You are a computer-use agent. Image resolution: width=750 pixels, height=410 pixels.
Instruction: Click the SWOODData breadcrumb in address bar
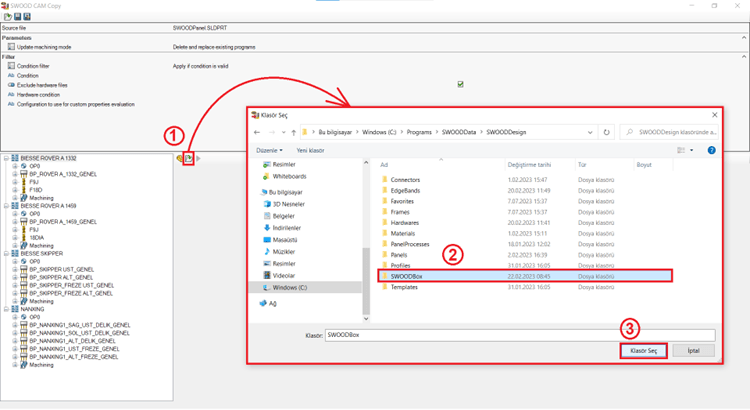click(x=459, y=133)
